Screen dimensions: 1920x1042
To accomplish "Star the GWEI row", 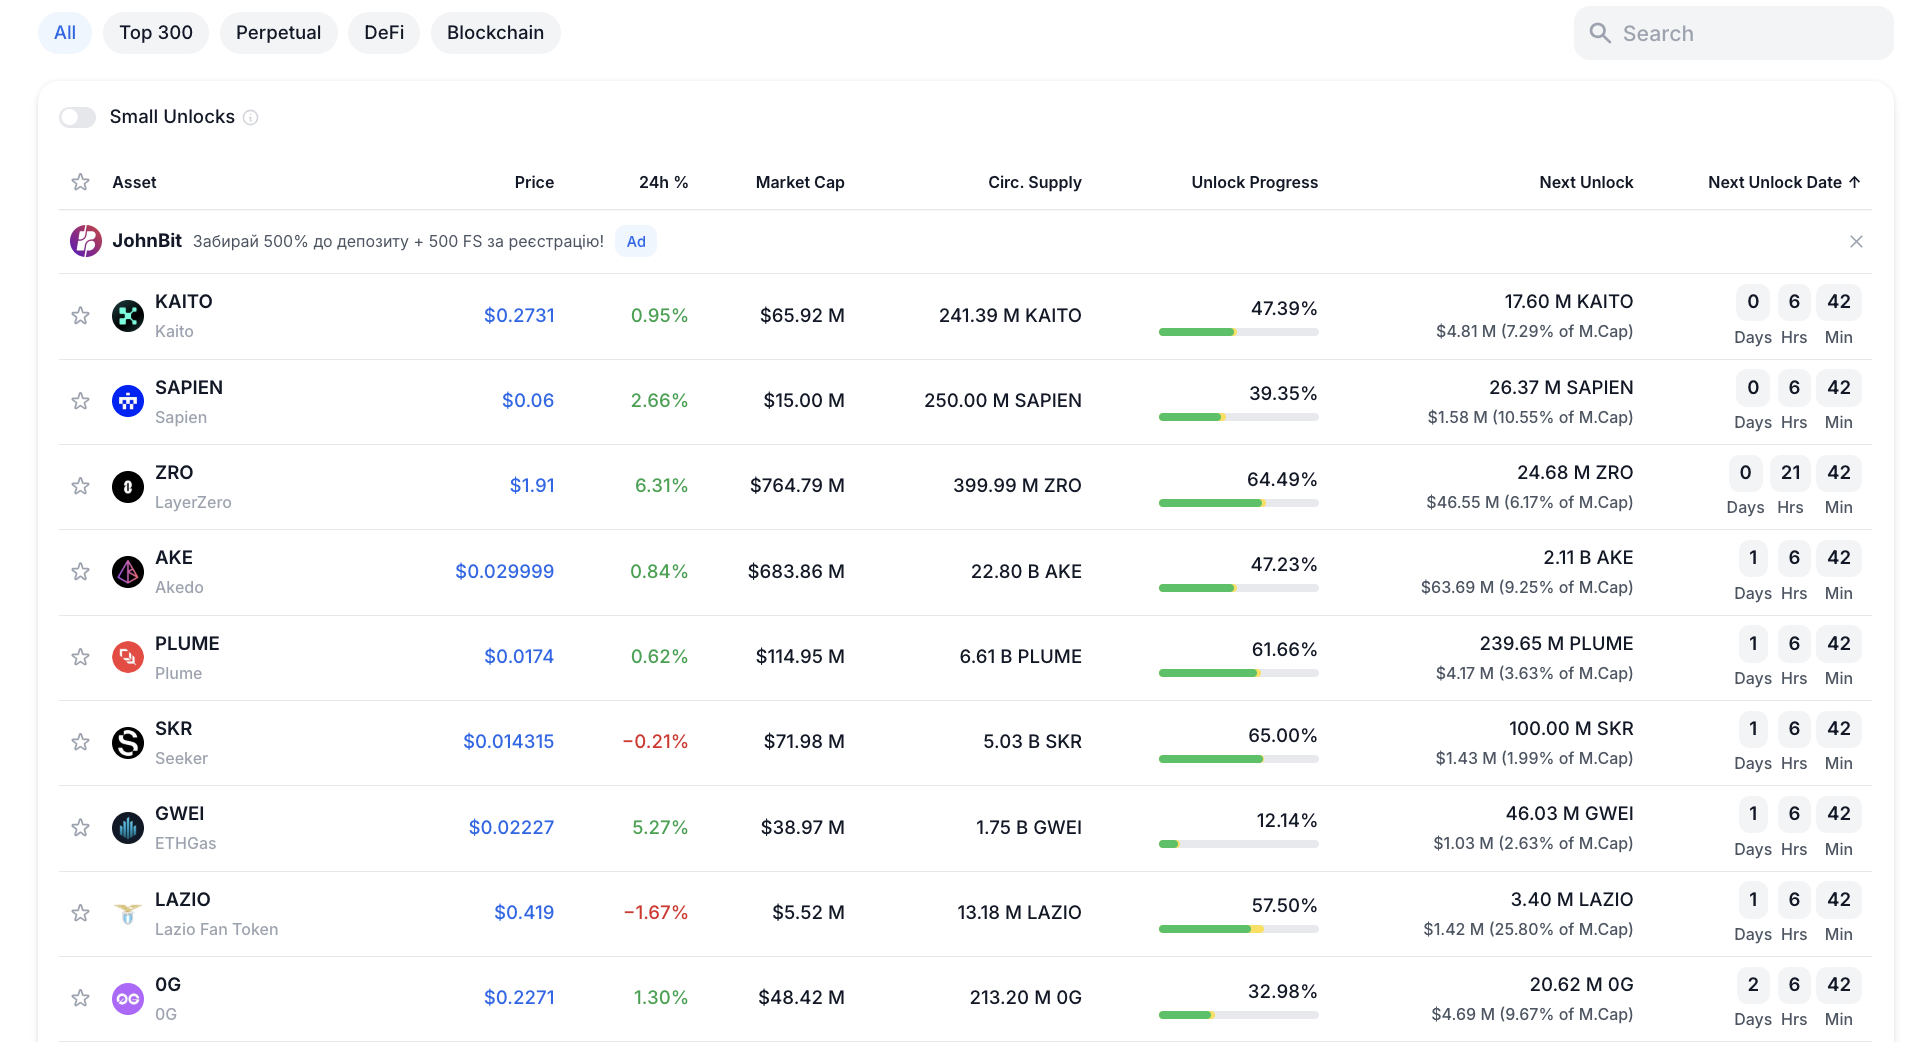I will click(x=81, y=828).
